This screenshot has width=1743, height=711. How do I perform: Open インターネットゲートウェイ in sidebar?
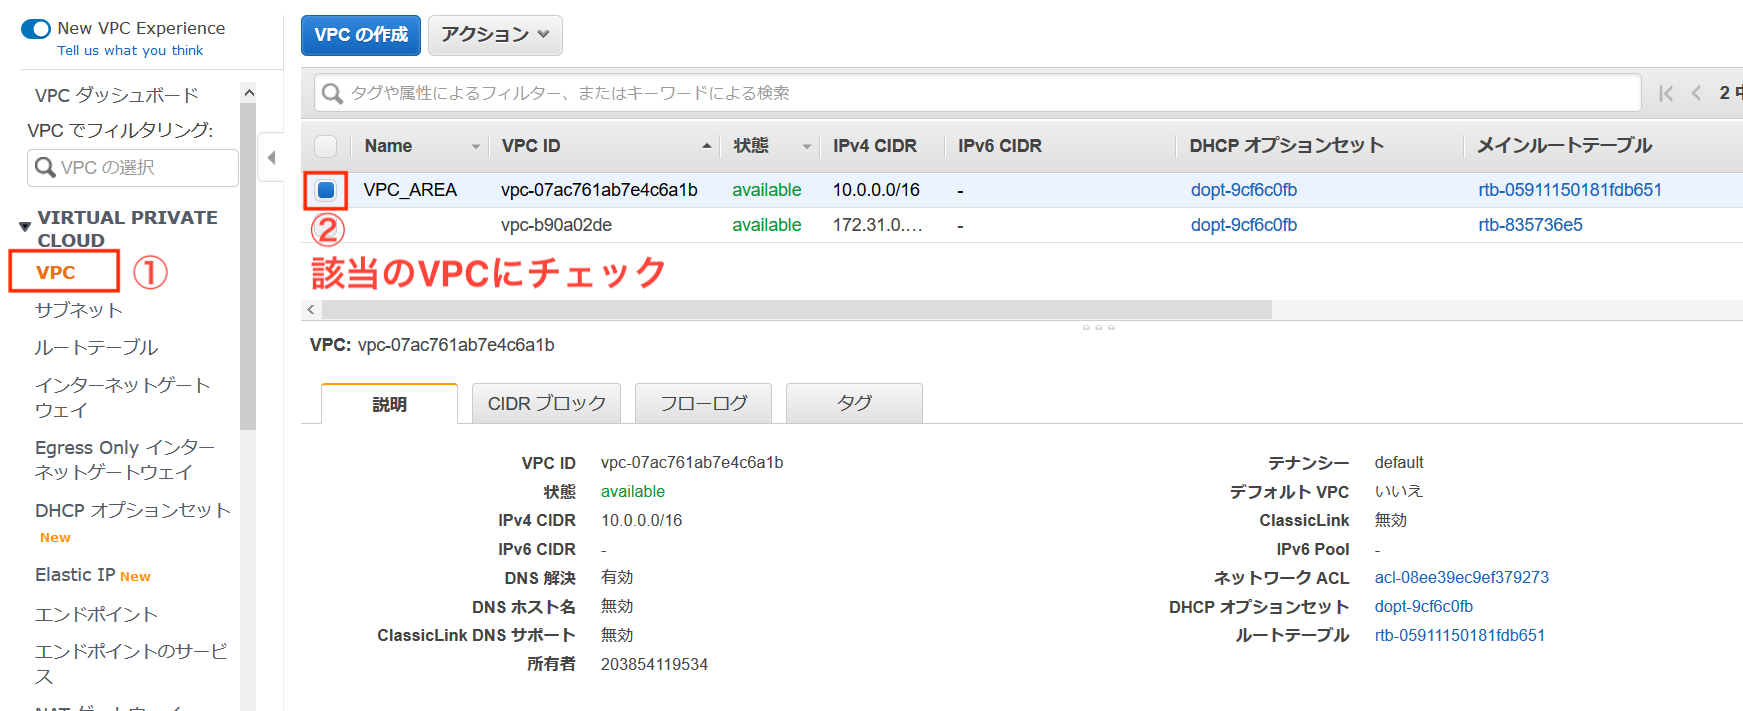(123, 397)
